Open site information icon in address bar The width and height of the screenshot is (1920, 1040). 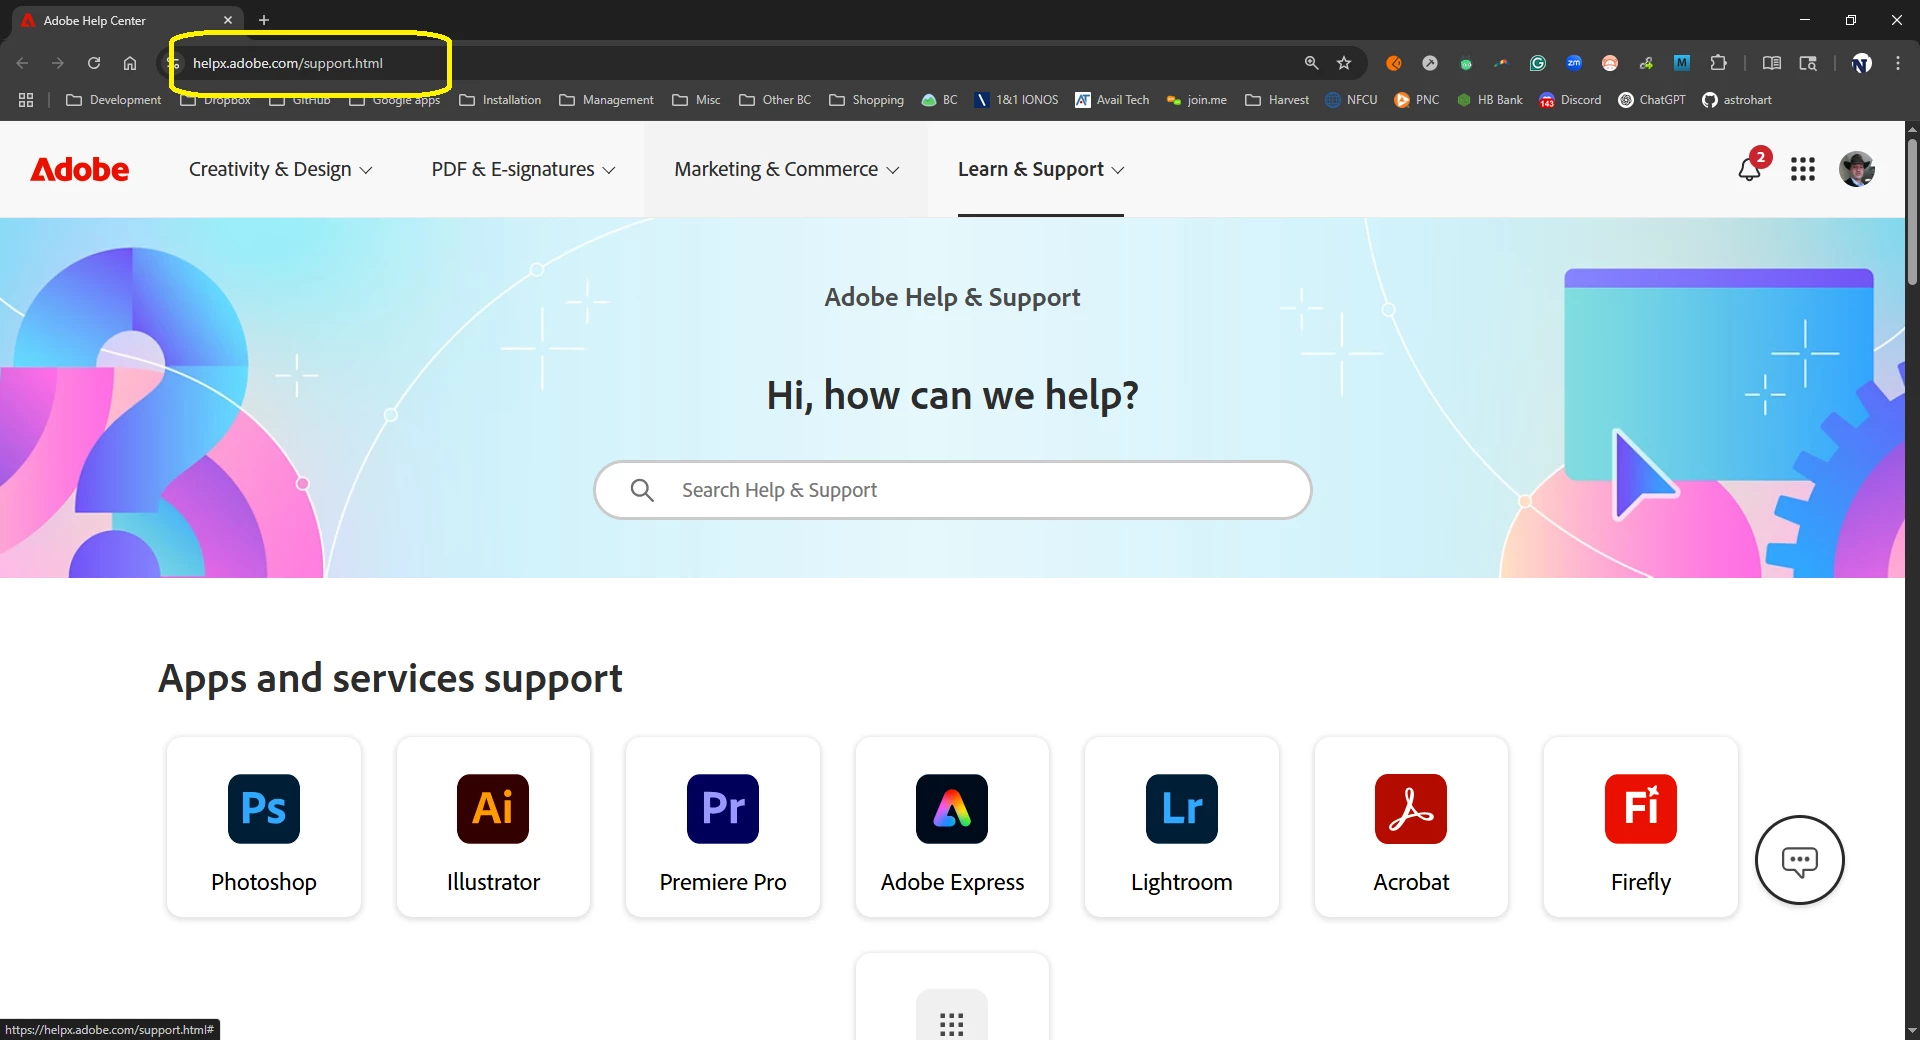172,63
